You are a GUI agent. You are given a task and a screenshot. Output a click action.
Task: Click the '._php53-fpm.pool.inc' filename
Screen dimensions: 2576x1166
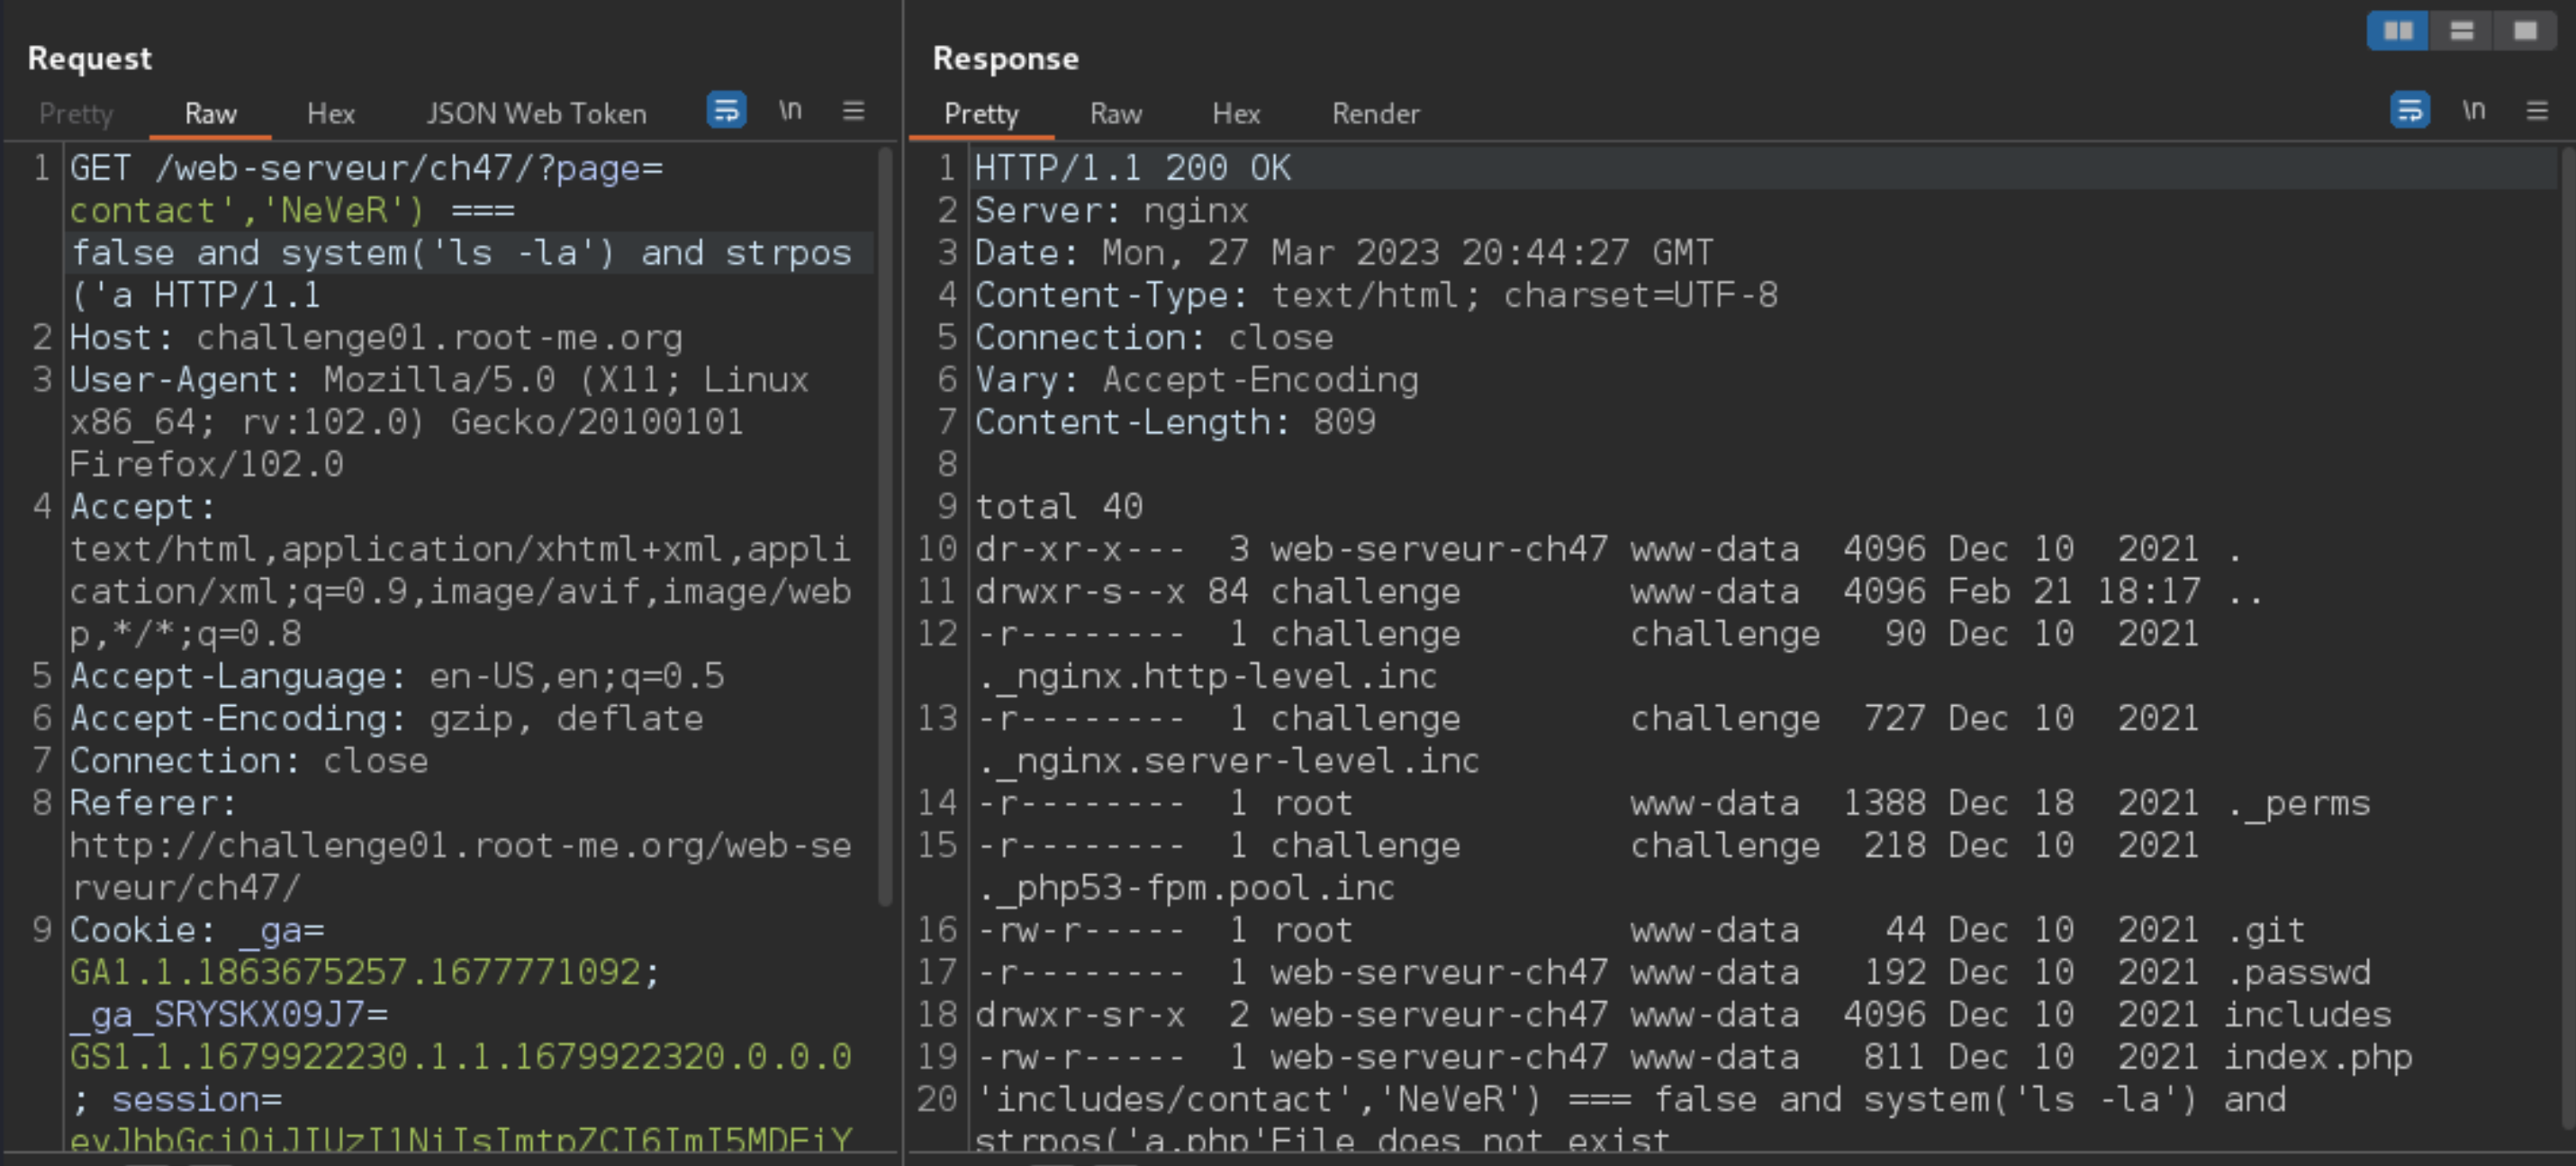[x=1186, y=888]
